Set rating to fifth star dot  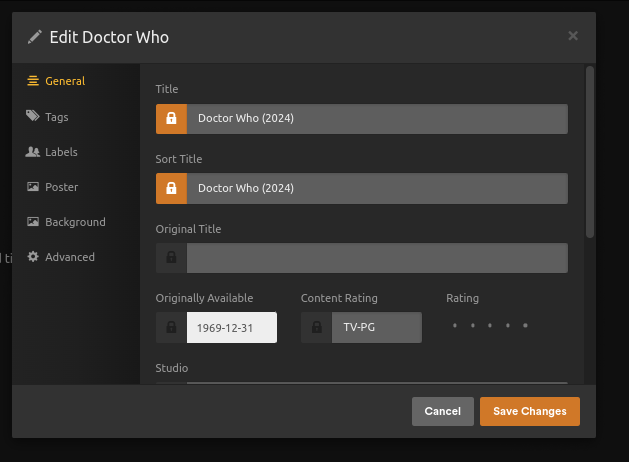pyautogui.click(x=525, y=325)
